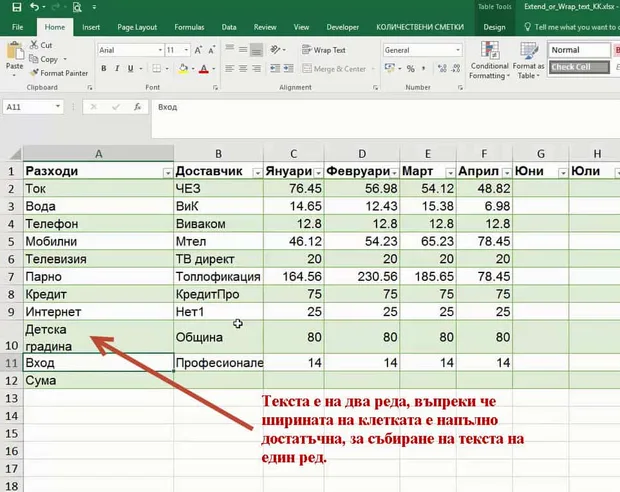620x492 pixels.
Task: Select the Check Cell style
Action: (579, 67)
